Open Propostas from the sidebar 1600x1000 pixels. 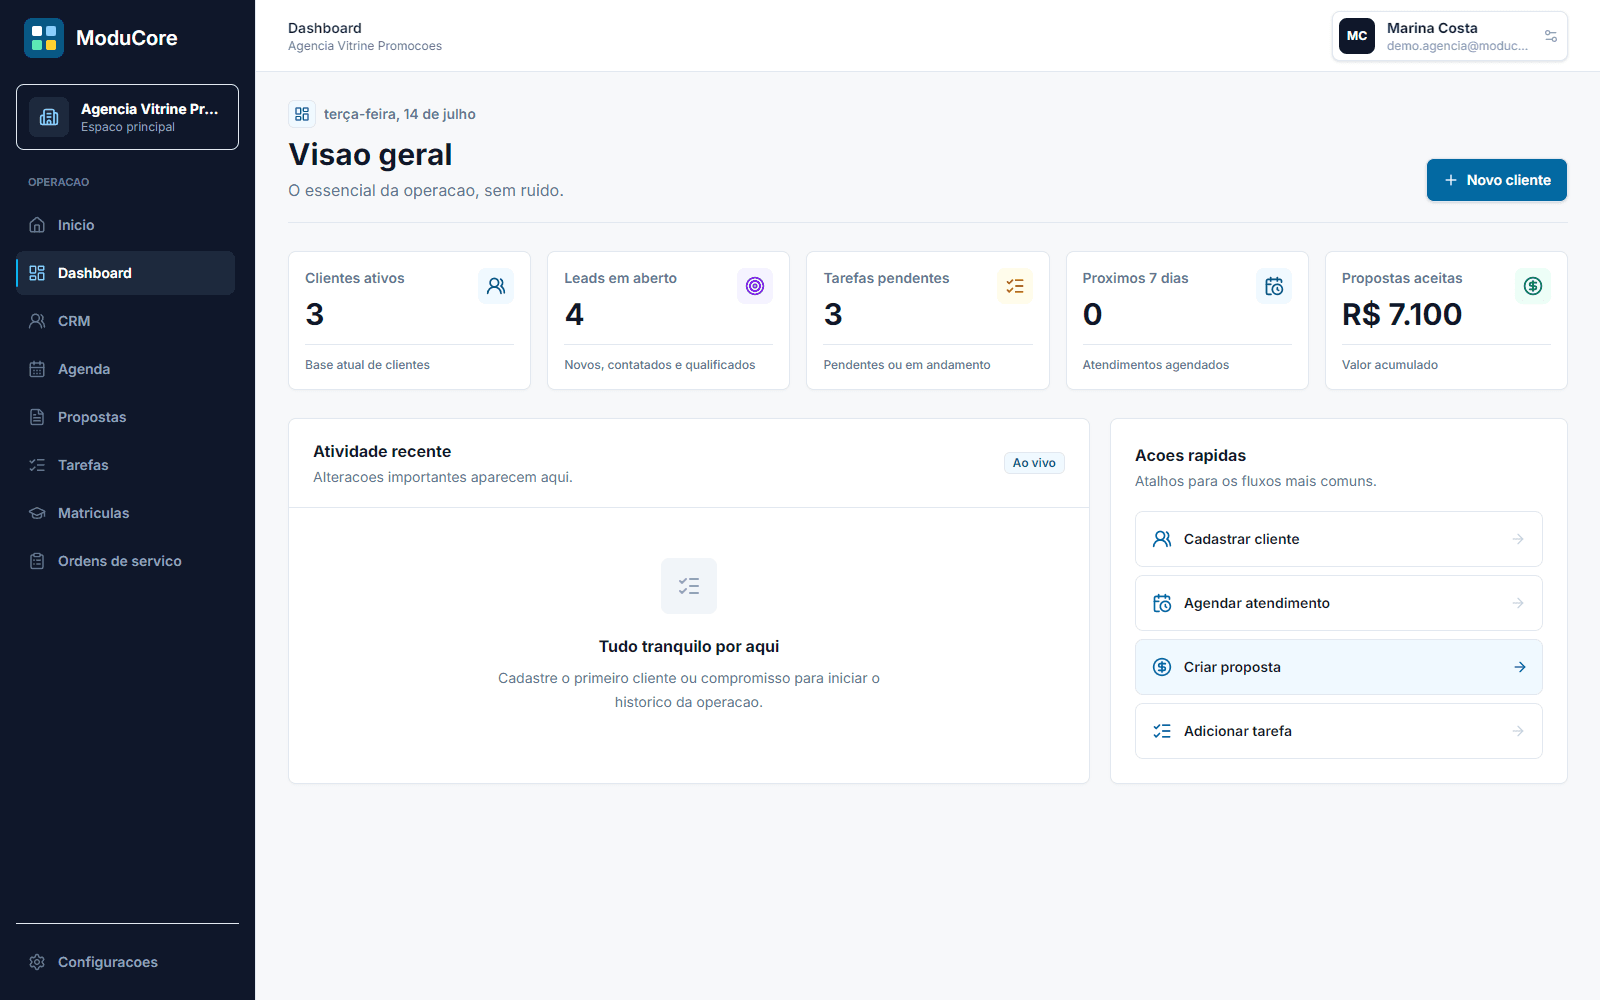(x=126, y=417)
